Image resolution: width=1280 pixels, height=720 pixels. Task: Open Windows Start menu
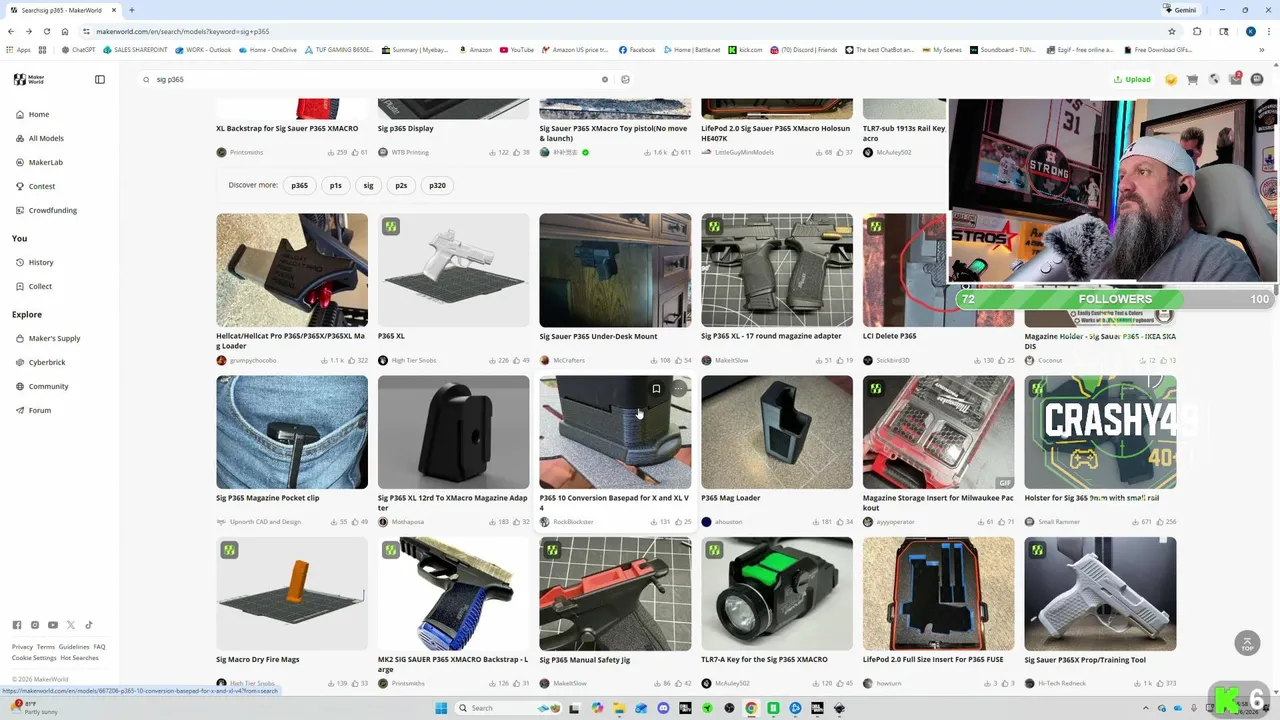point(441,708)
